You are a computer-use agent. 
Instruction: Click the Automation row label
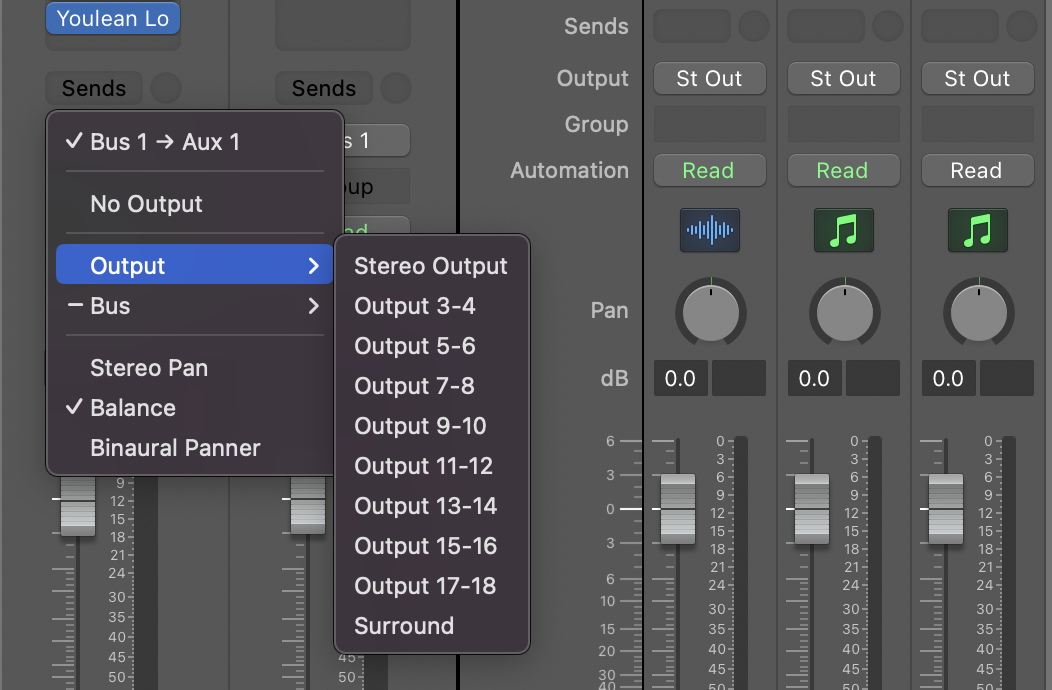click(570, 170)
